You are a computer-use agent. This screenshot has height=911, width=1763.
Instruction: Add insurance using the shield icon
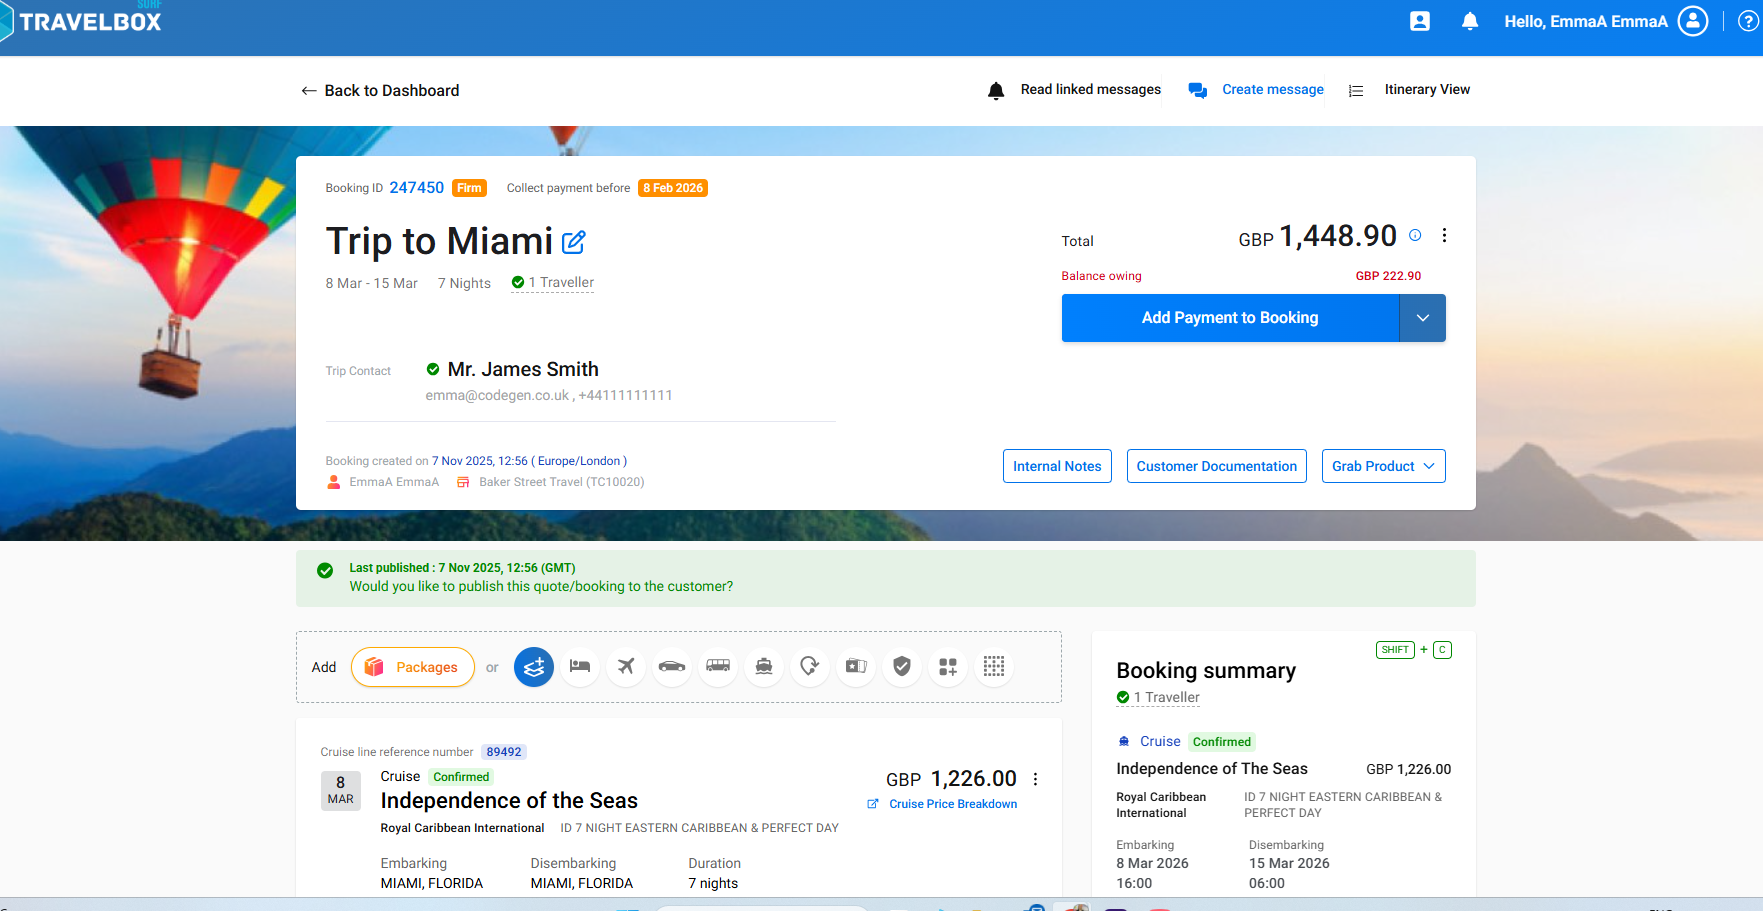coord(902,667)
